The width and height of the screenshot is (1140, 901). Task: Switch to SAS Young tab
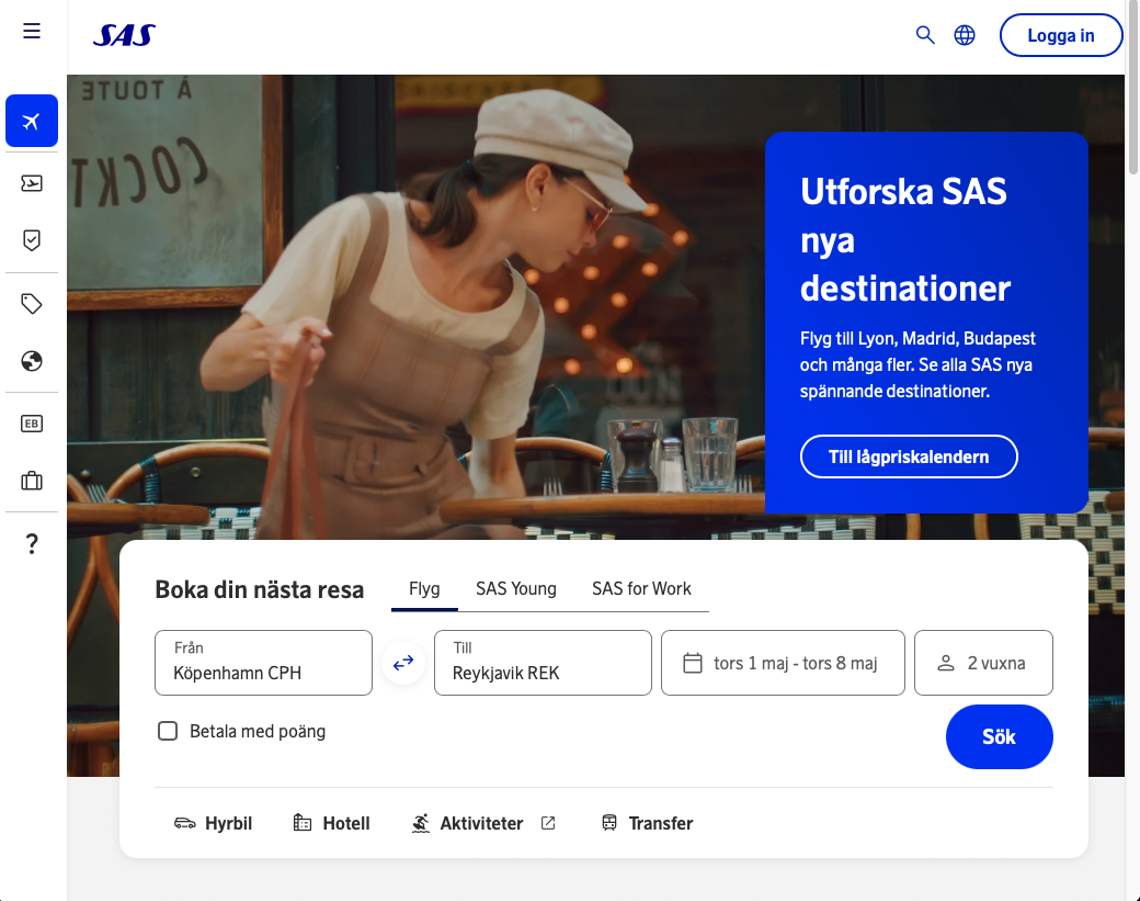coord(516,589)
